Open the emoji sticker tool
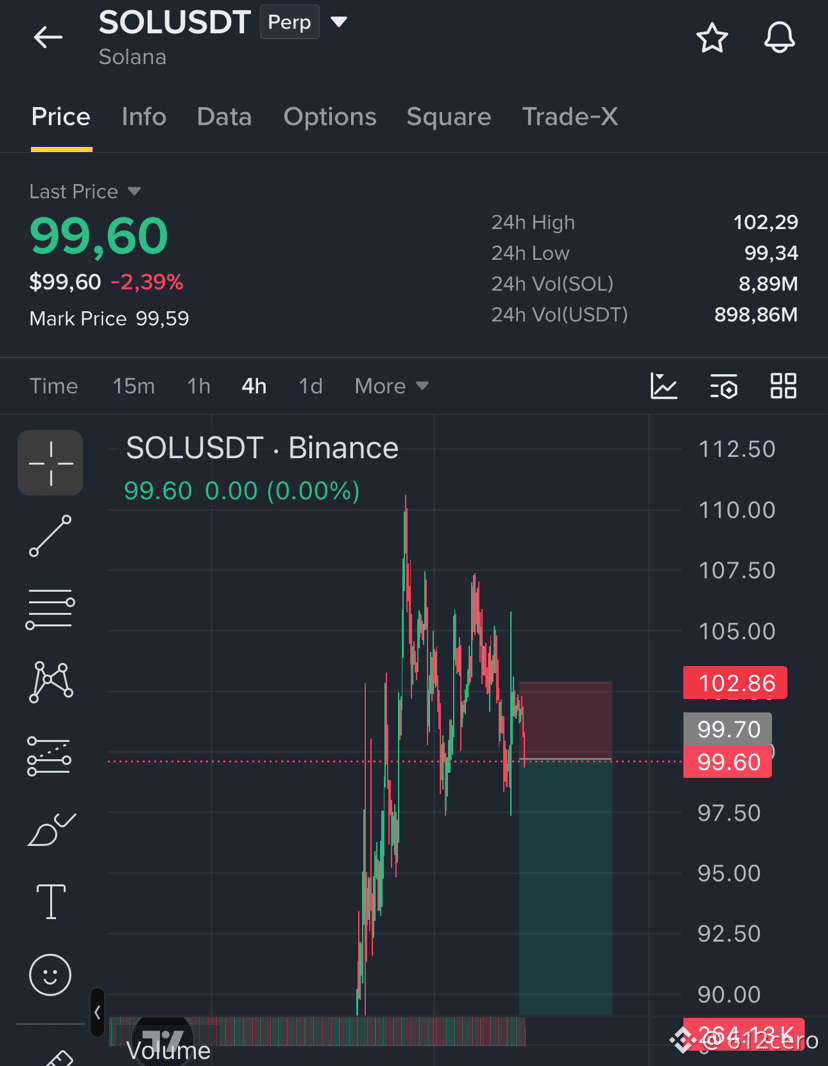 50,975
